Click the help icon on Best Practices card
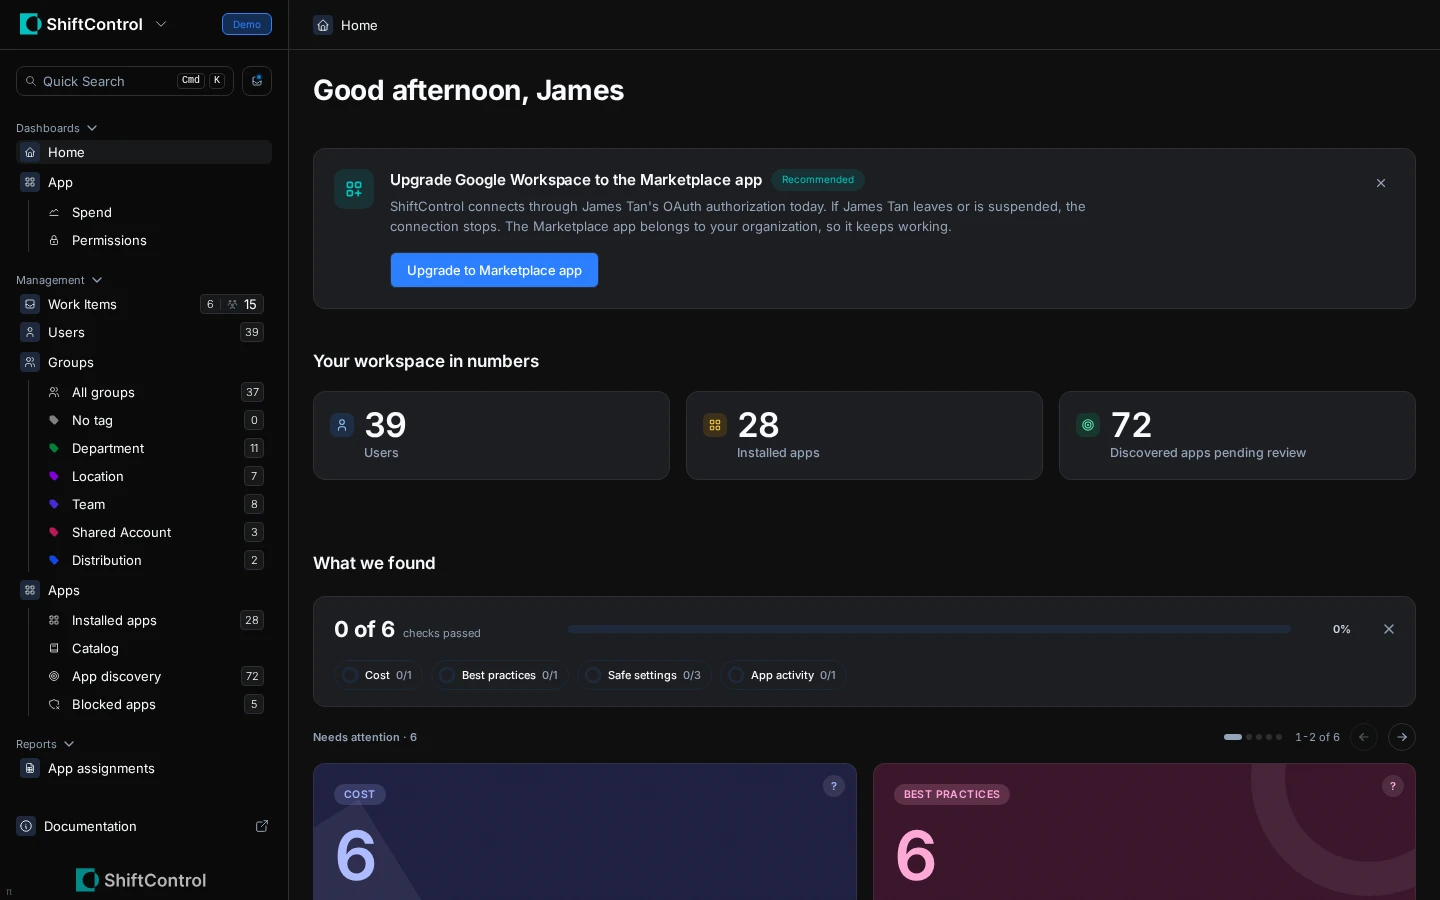 [1393, 786]
